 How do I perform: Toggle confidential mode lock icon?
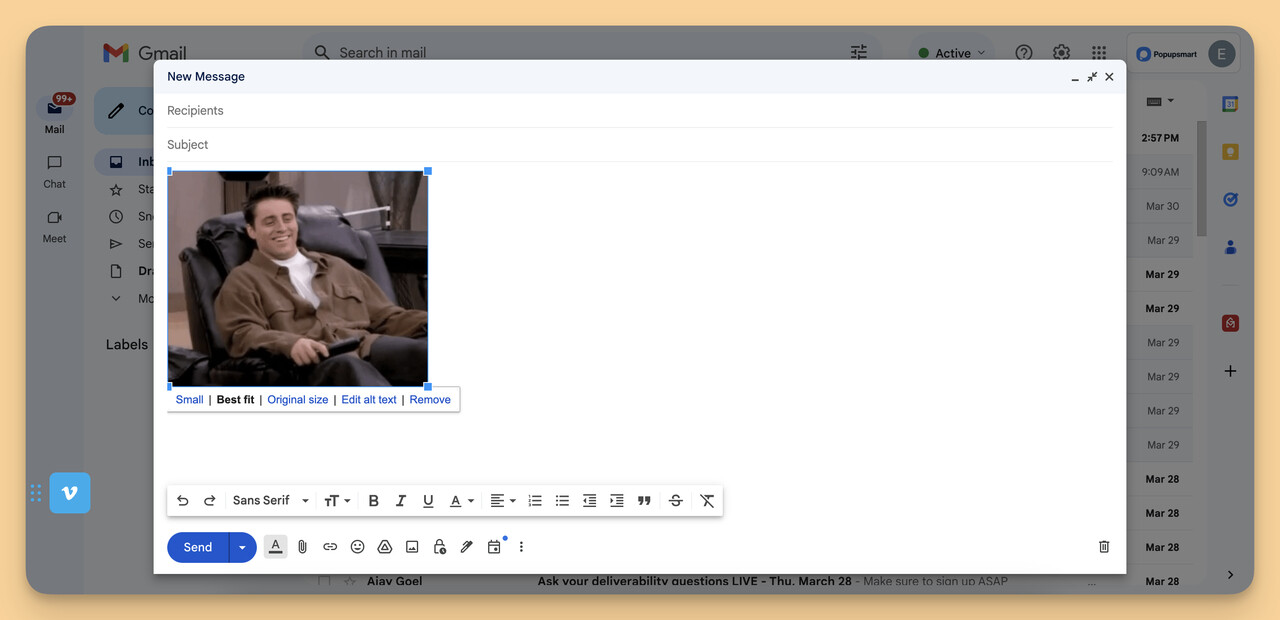(439, 547)
